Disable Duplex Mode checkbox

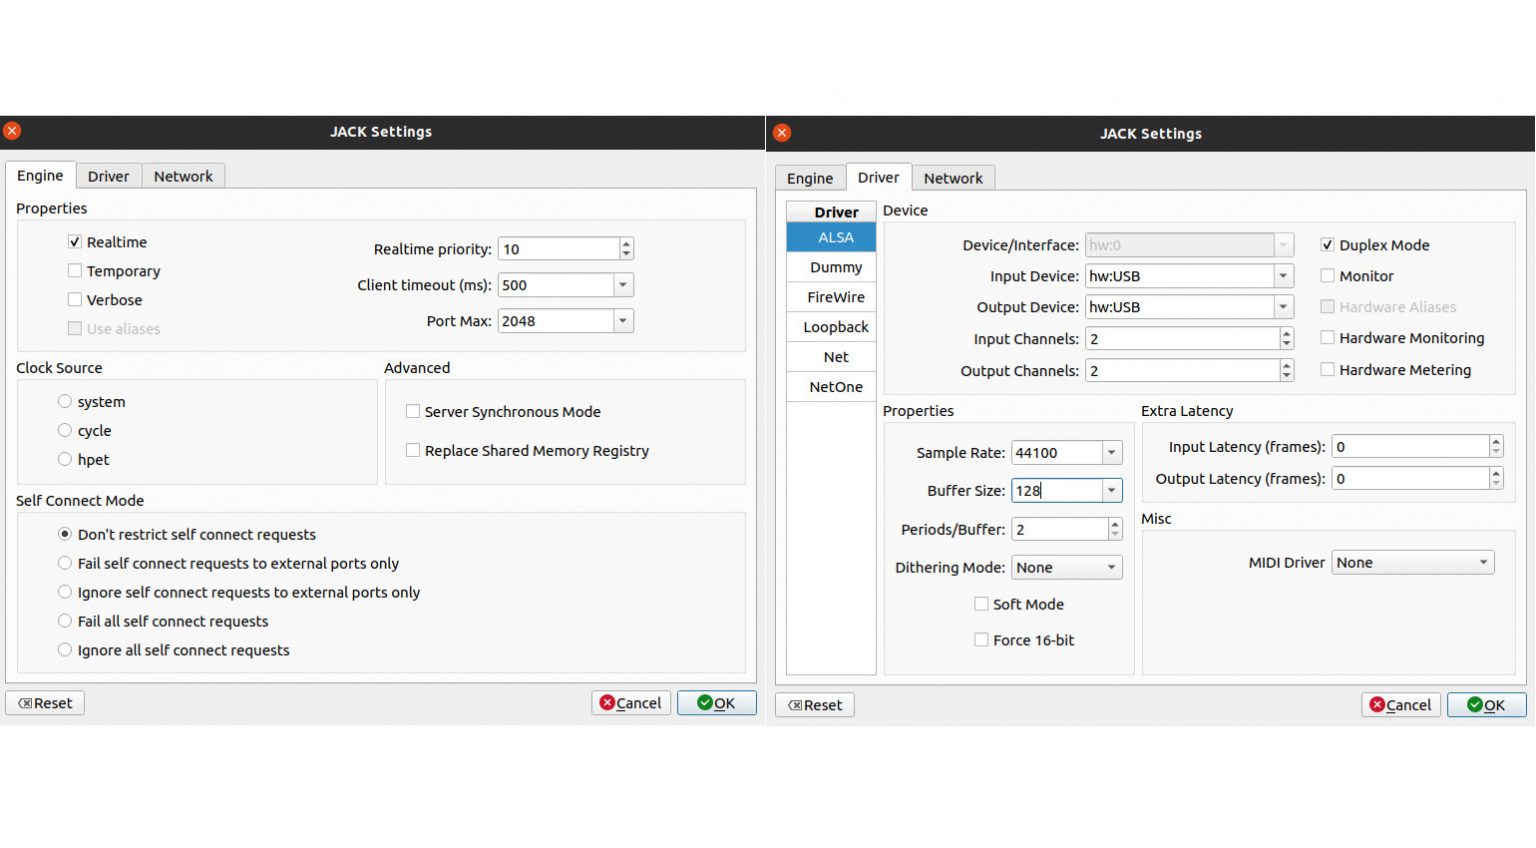coord(1327,245)
